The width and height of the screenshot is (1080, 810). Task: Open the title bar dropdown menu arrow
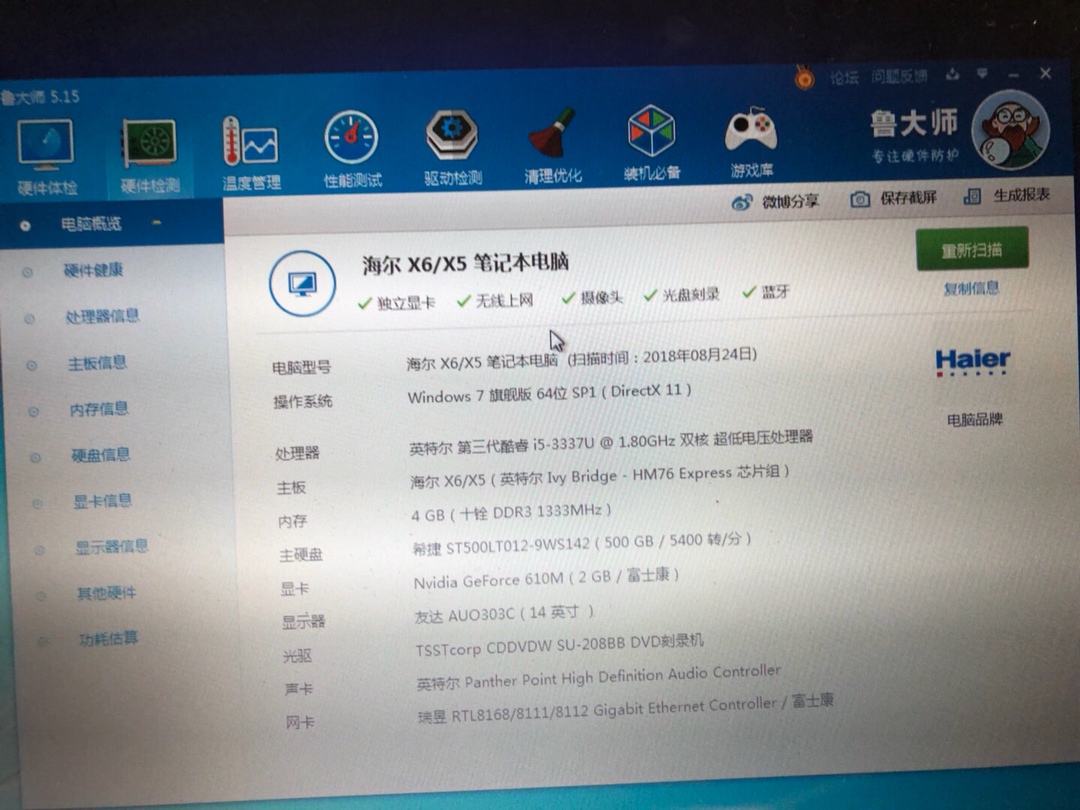[982, 73]
